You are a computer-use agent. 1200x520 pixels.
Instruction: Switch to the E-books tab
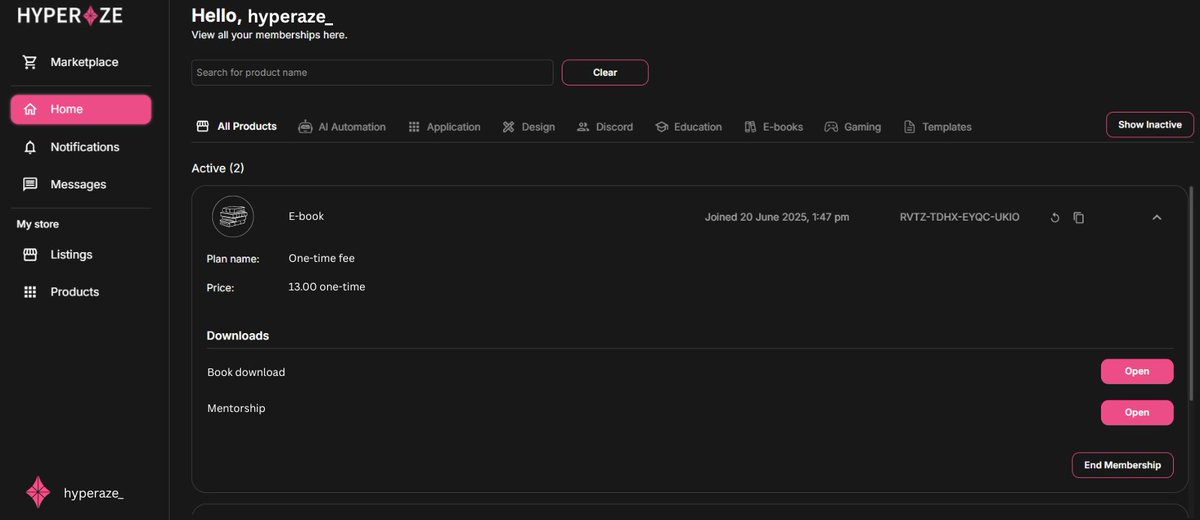(x=773, y=127)
